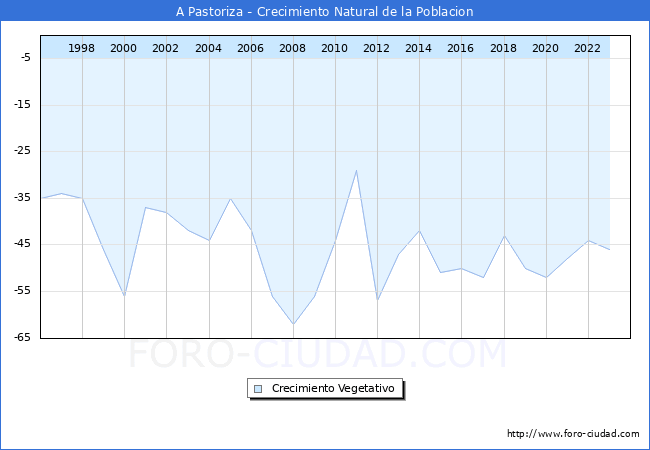This screenshot has height=450, width=650.
Task: Click the -15 y-axis value
Action: [22, 104]
